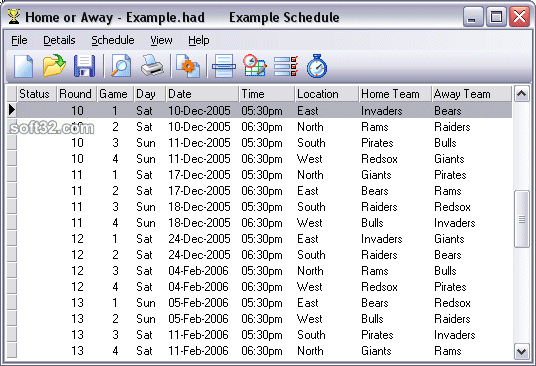
Task: Select row marker for Invaders vs Bears
Action: coord(12,110)
